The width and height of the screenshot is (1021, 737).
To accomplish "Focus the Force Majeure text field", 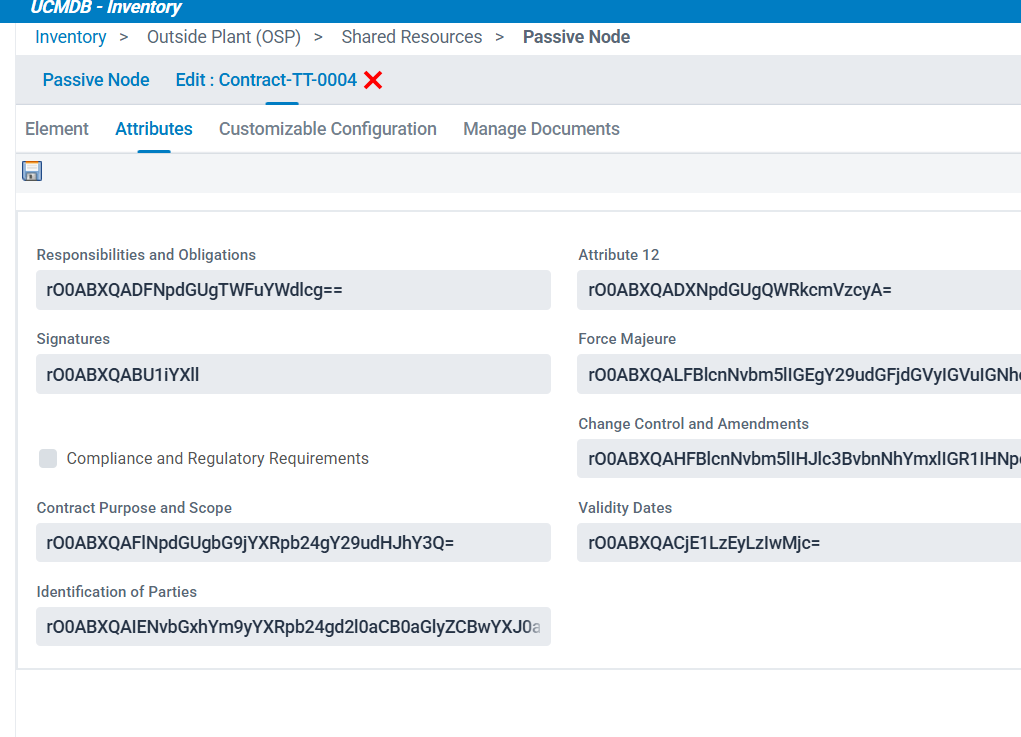I will point(798,374).
